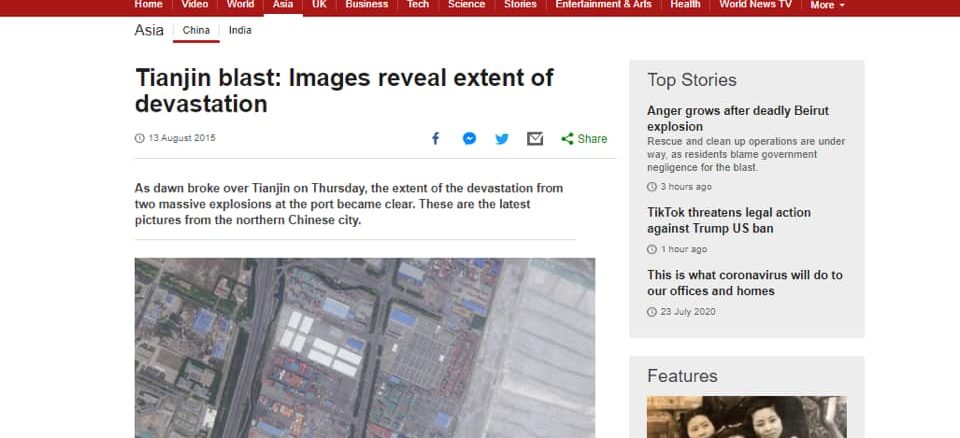This screenshot has width=960, height=438.
Task: Click the Features photo thumbnail
Action: coord(747,417)
